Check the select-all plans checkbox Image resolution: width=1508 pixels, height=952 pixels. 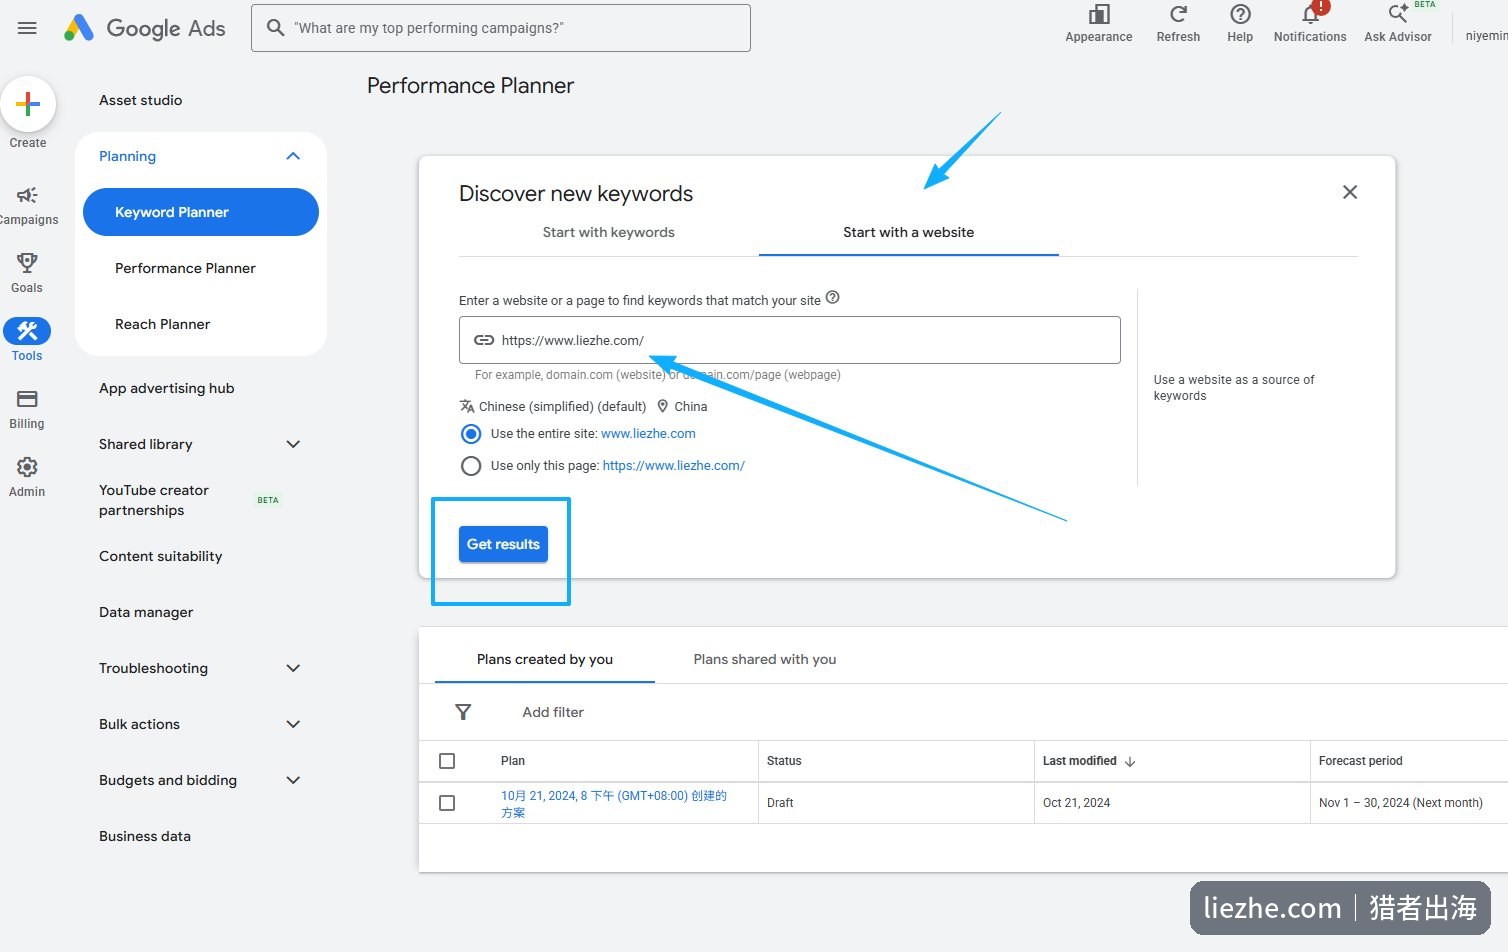[447, 761]
